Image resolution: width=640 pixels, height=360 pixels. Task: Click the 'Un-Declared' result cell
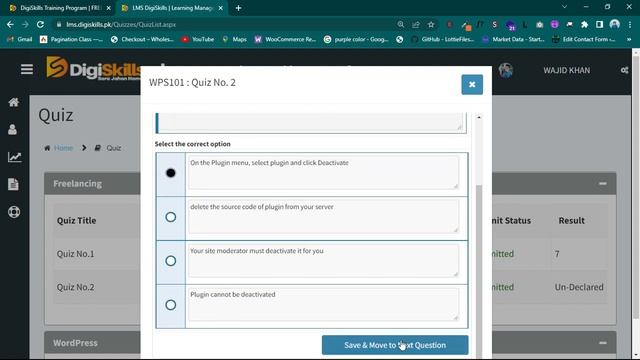[x=579, y=287]
